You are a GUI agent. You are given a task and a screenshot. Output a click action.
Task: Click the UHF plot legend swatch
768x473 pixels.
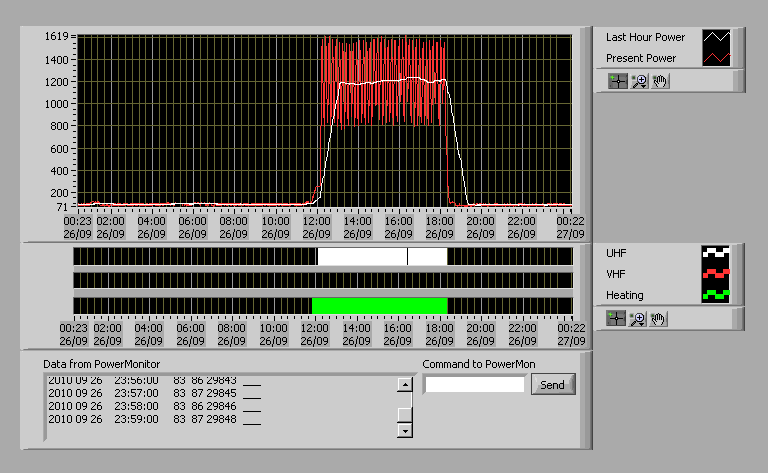[x=717, y=253]
